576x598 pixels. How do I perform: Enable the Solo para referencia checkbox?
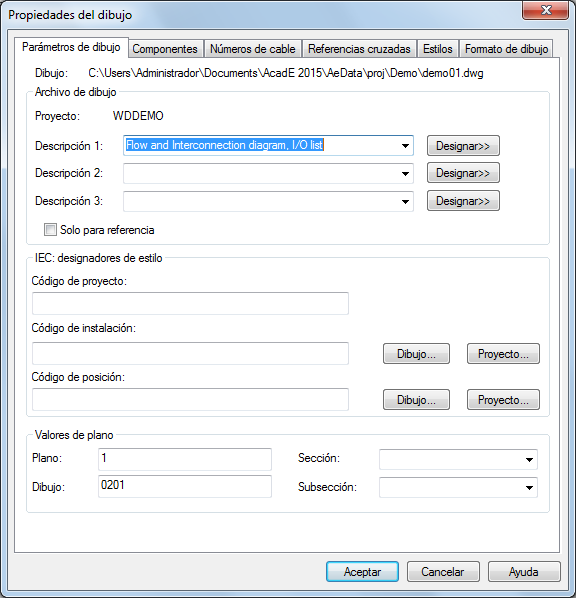(50, 230)
